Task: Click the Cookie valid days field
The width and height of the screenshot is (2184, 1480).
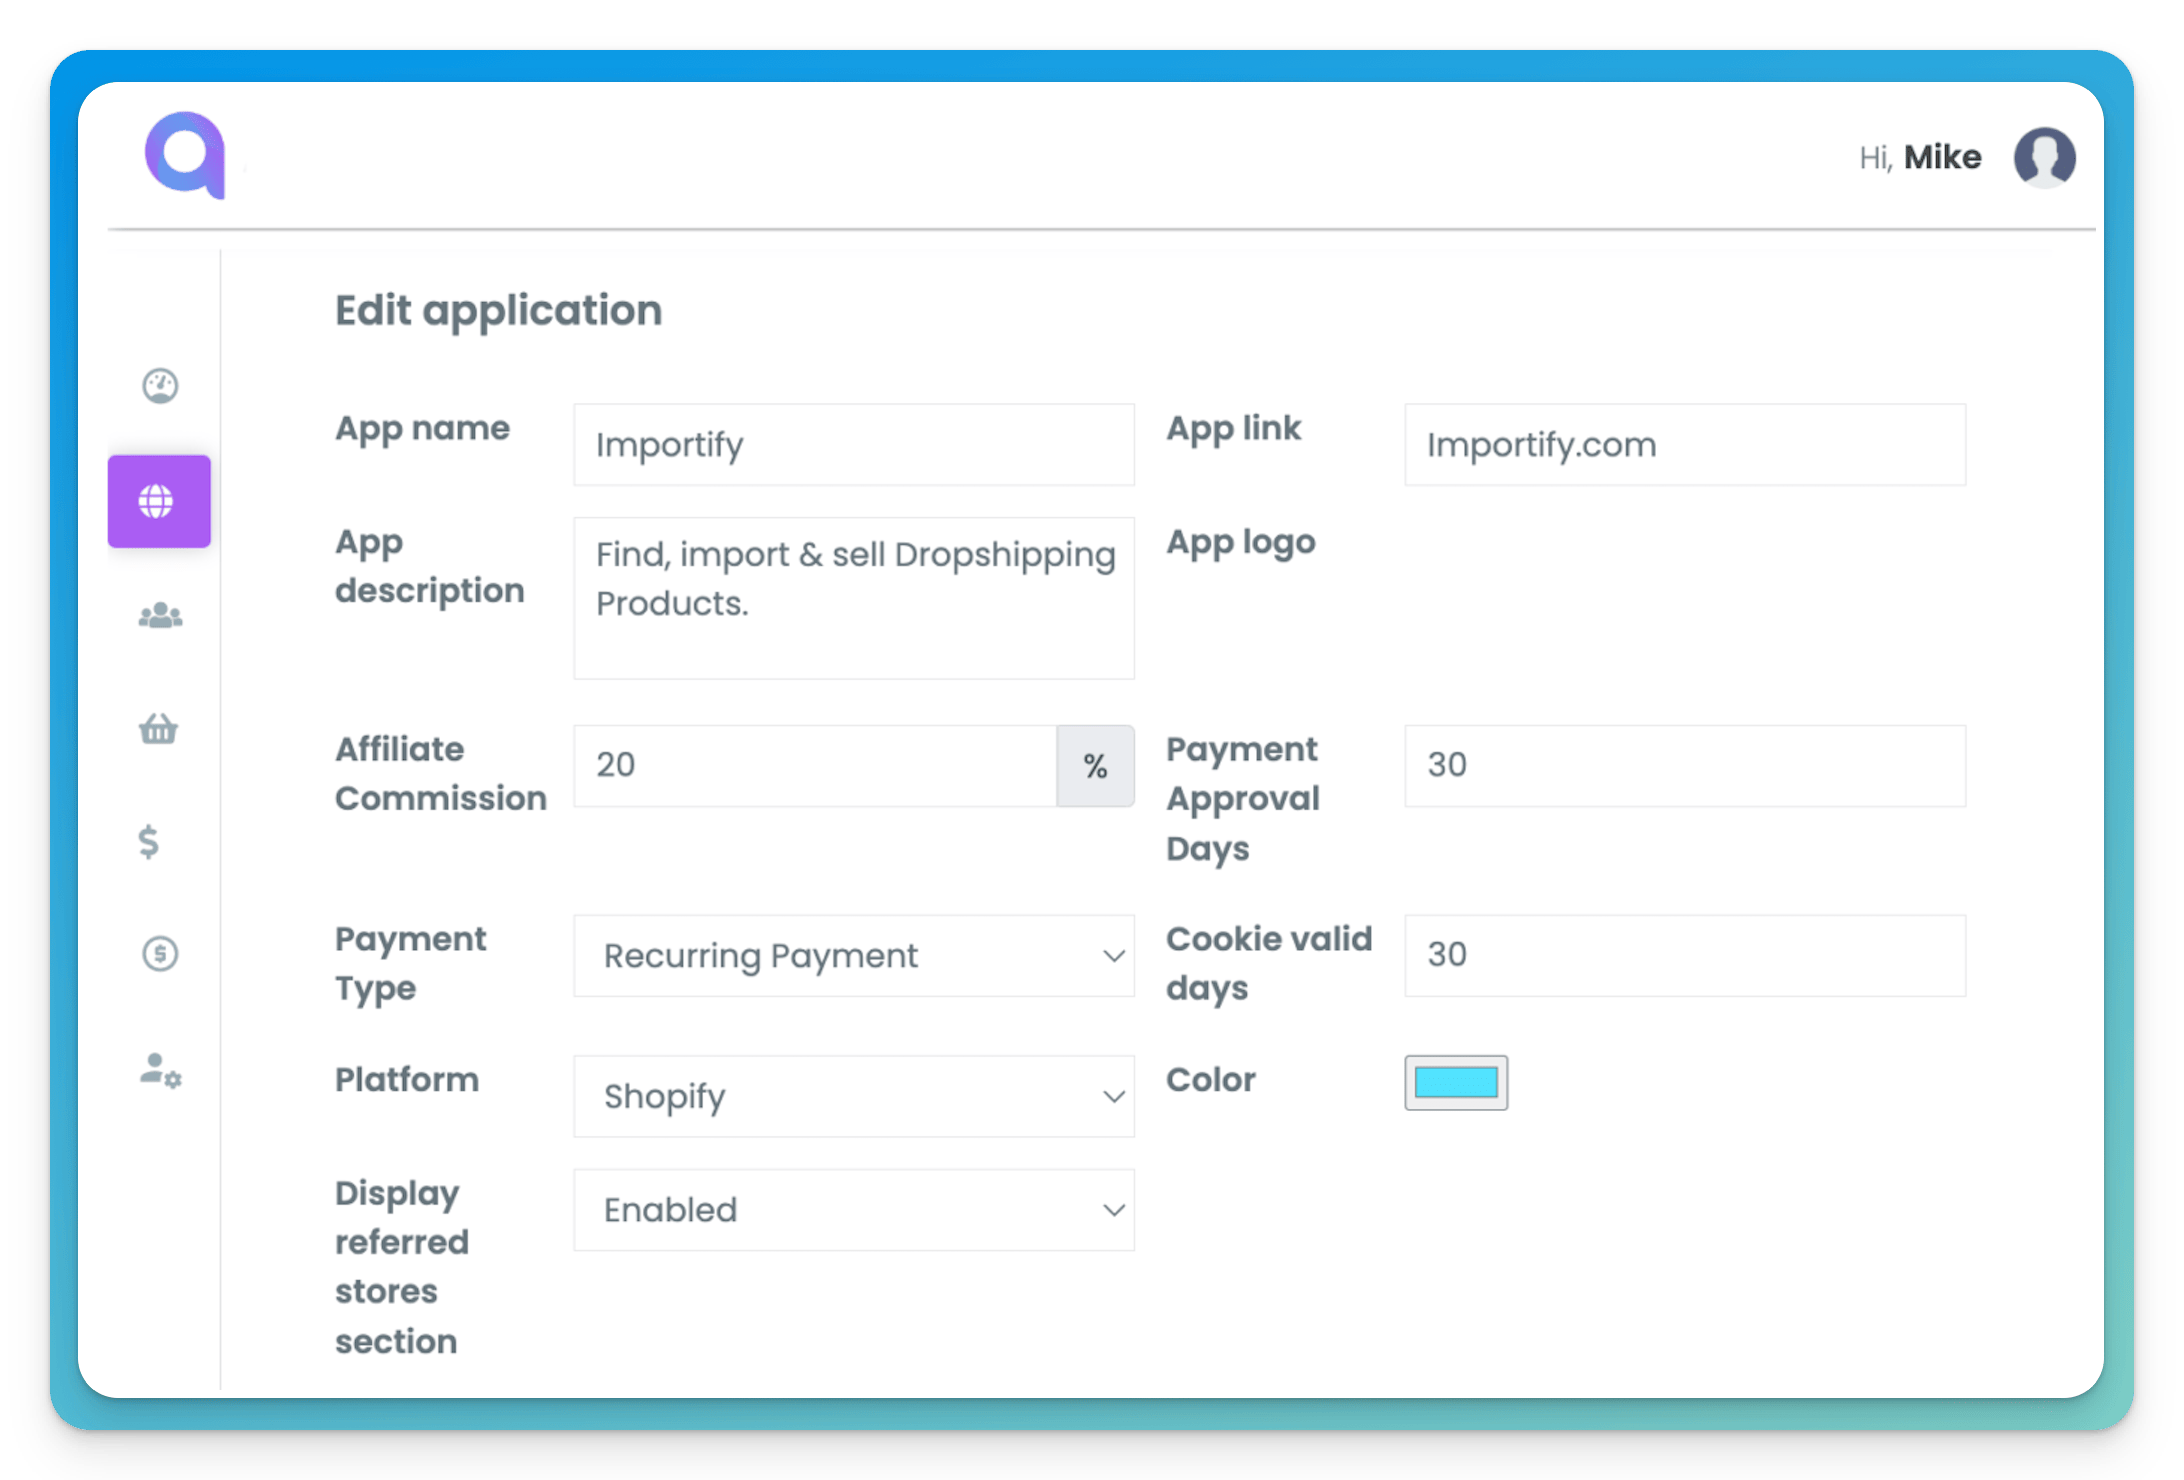Action: (x=1685, y=955)
